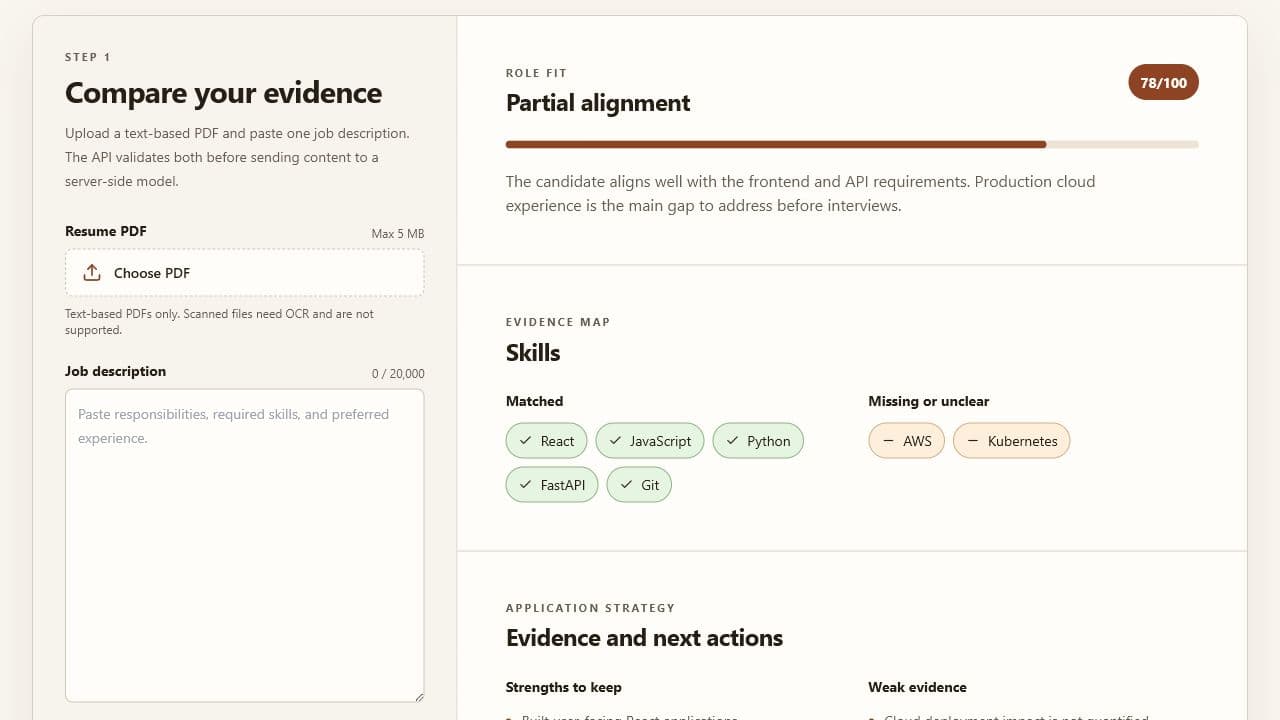Screen dimensions: 1280x720
Task: Click the Git matched skill chip
Action: 639,485
